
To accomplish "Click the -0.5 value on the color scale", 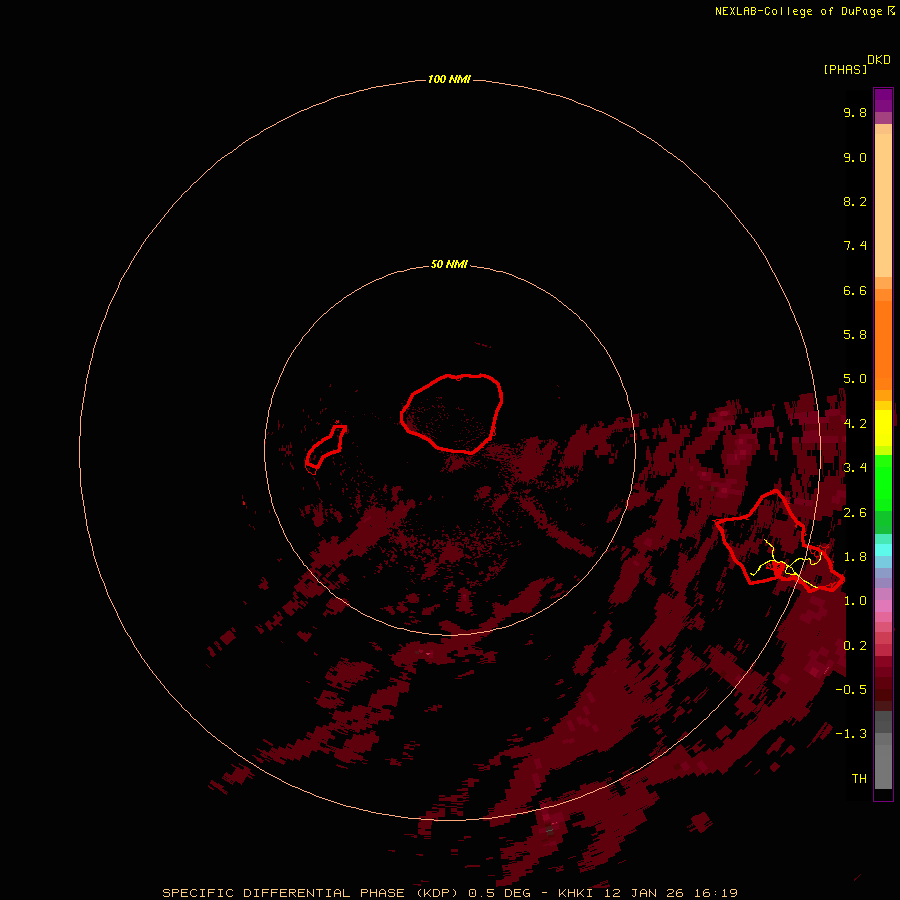I will click(x=851, y=690).
